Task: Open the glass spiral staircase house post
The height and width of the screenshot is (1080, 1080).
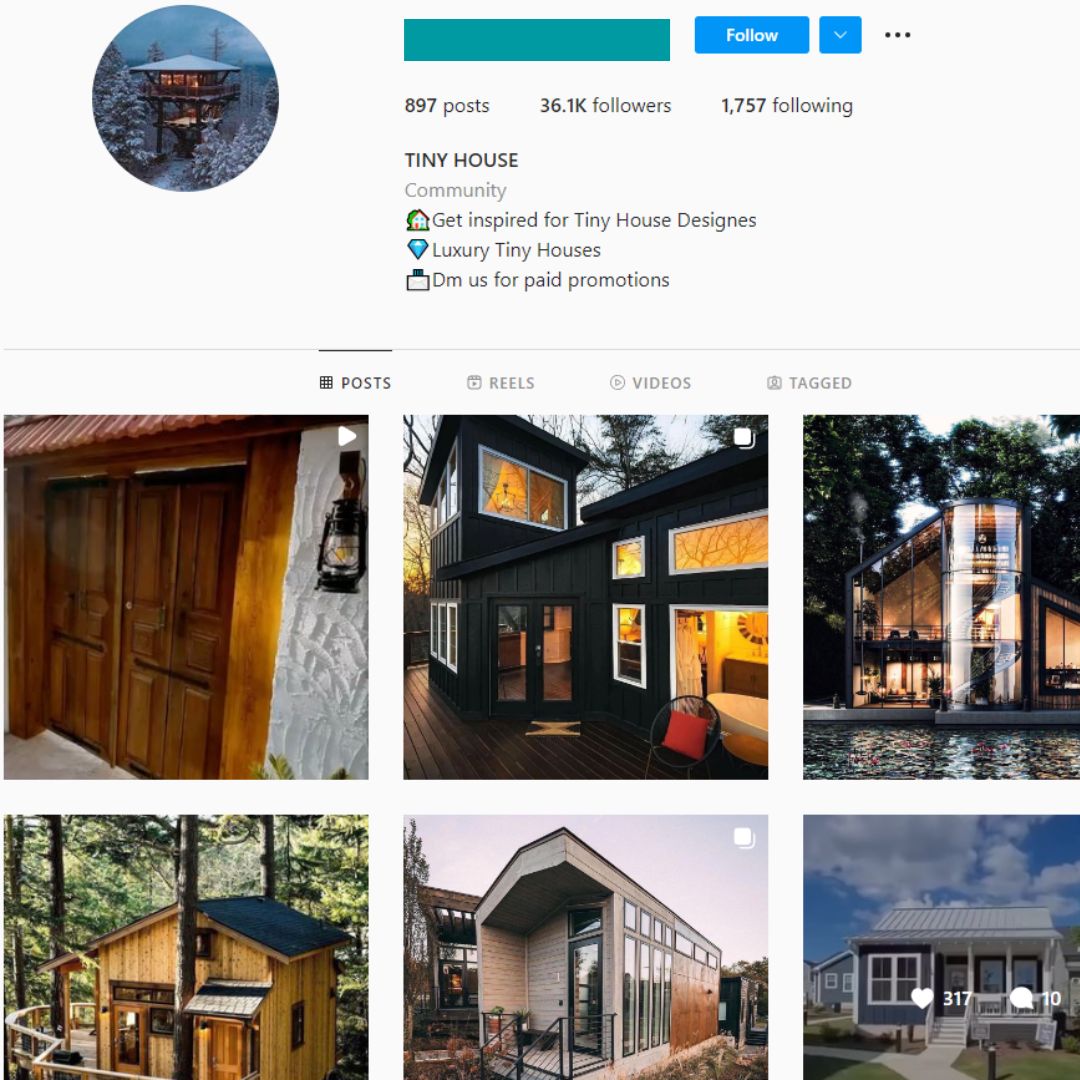Action: (x=941, y=597)
